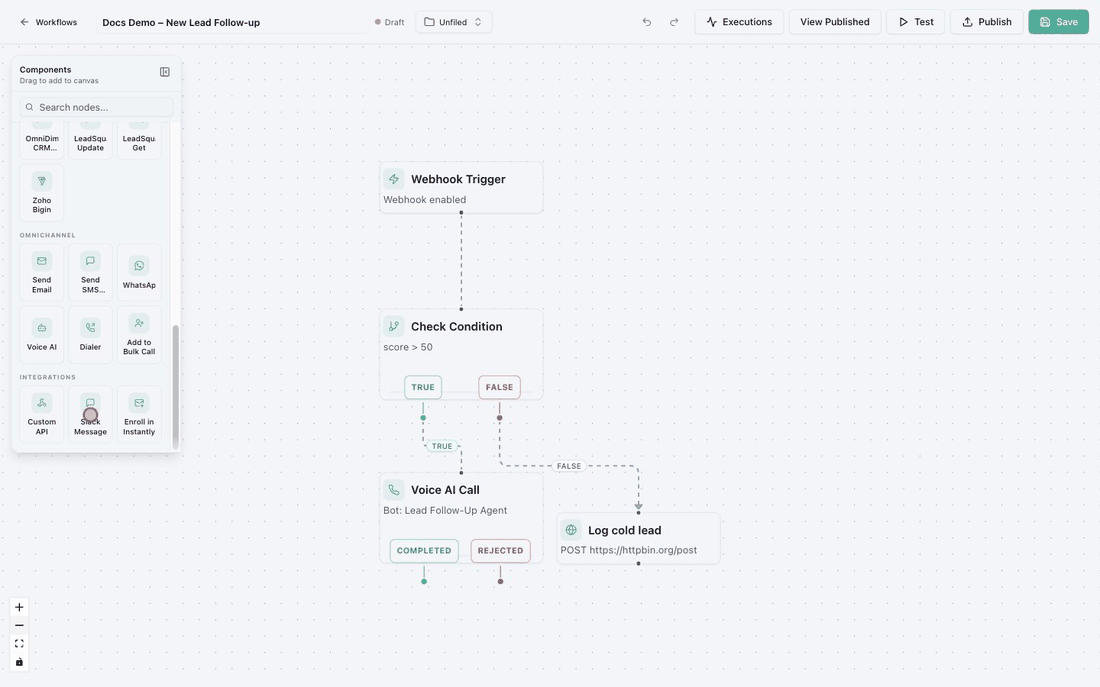Select the Enroll in Instantly component
This screenshot has height=687, width=1100.
click(139, 414)
